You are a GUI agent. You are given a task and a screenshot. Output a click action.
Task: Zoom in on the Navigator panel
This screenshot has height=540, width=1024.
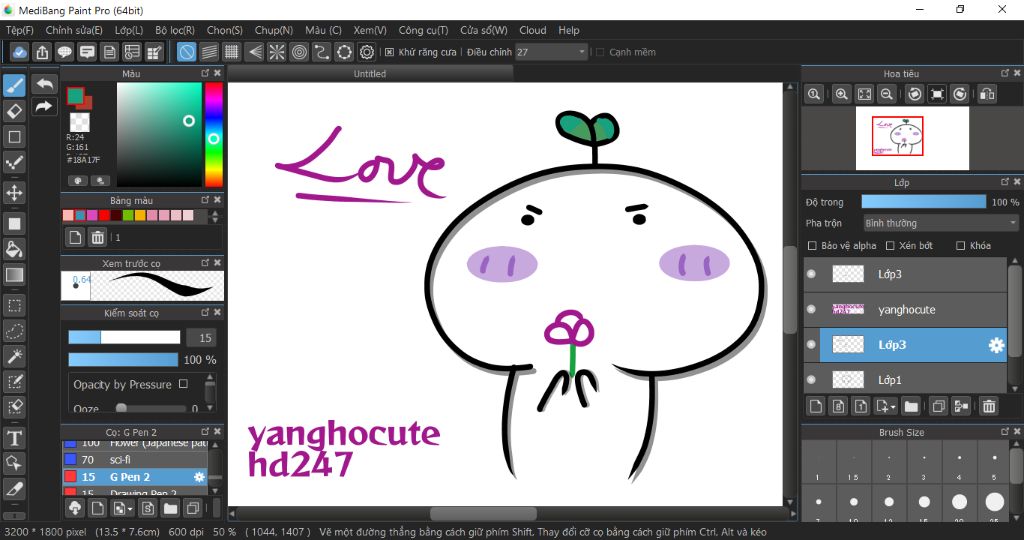[842, 94]
